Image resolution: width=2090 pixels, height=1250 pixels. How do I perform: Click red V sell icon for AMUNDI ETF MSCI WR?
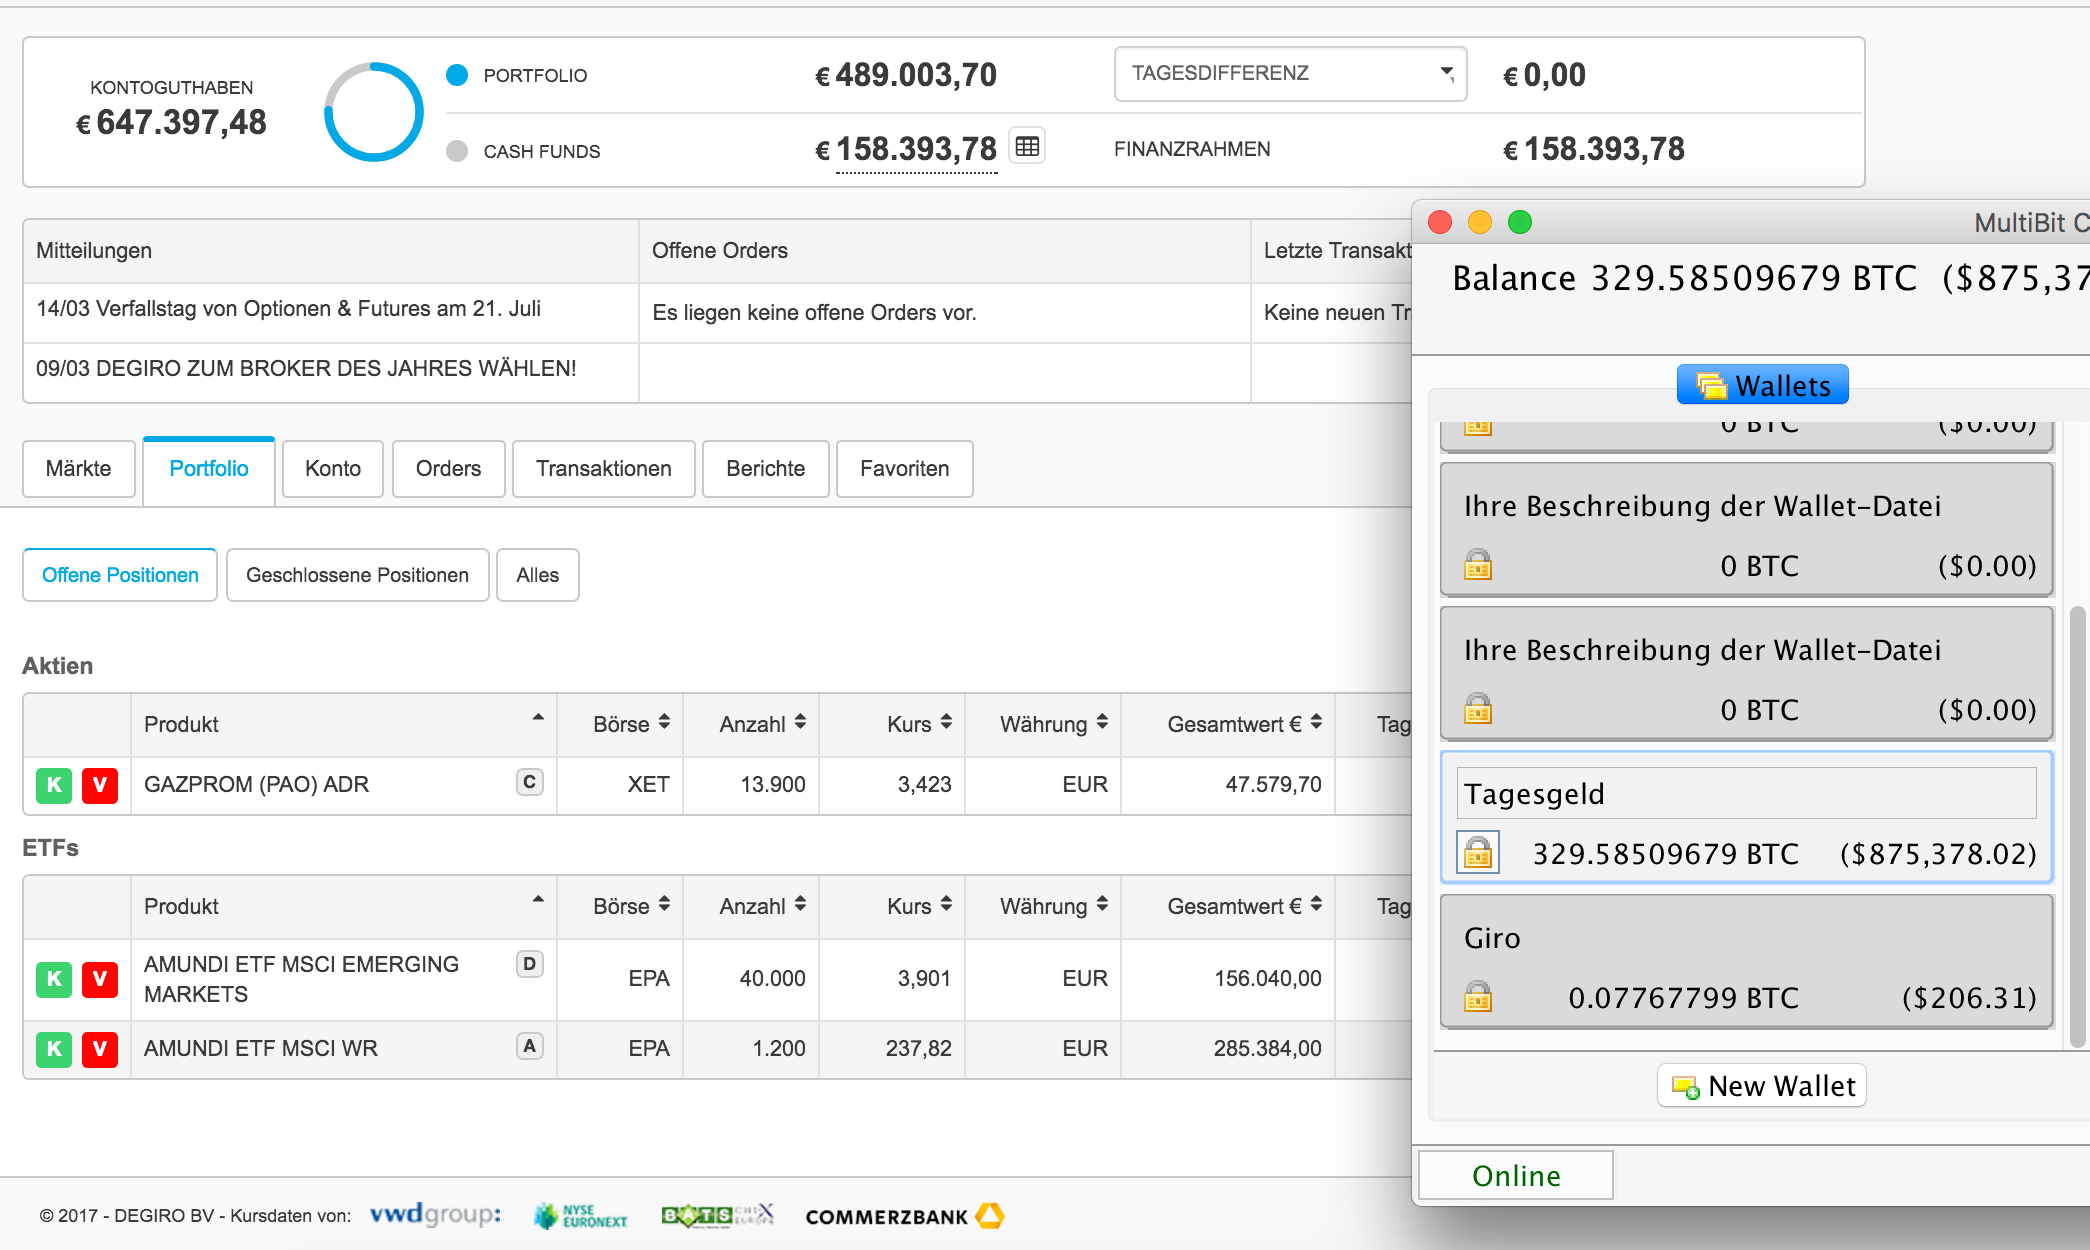99,1049
